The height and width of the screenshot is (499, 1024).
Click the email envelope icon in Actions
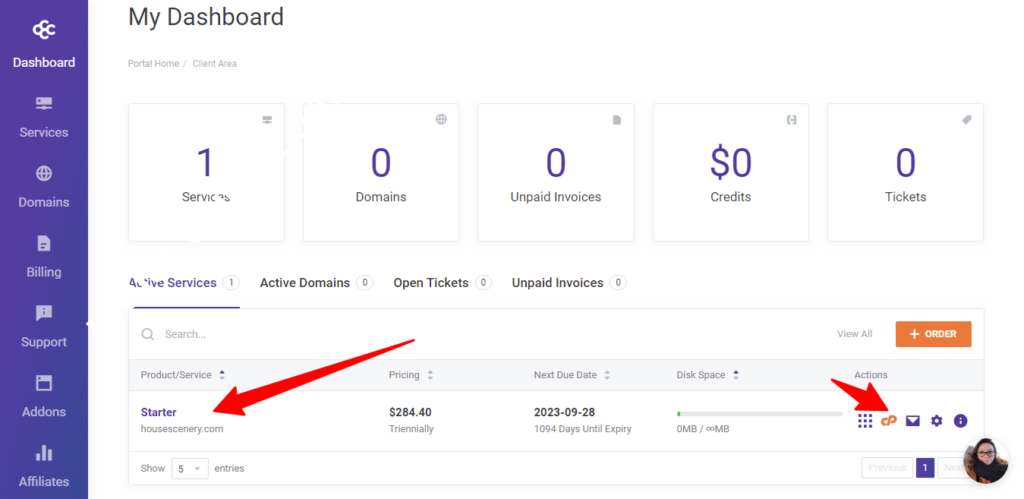pyautogui.click(x=913, y=421)
